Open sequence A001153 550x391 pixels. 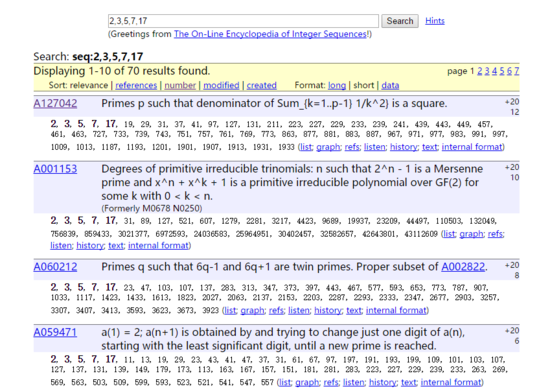coord(55,169)
